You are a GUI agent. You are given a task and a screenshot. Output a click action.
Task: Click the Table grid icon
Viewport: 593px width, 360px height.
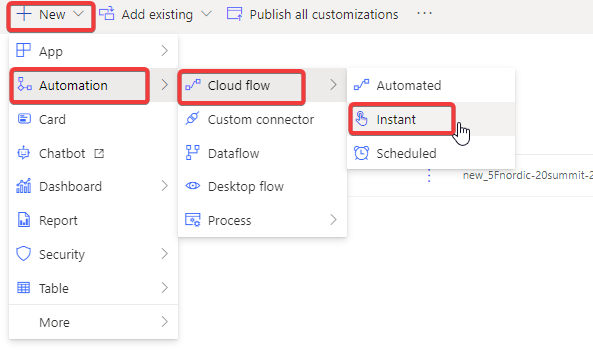(23, 288)
